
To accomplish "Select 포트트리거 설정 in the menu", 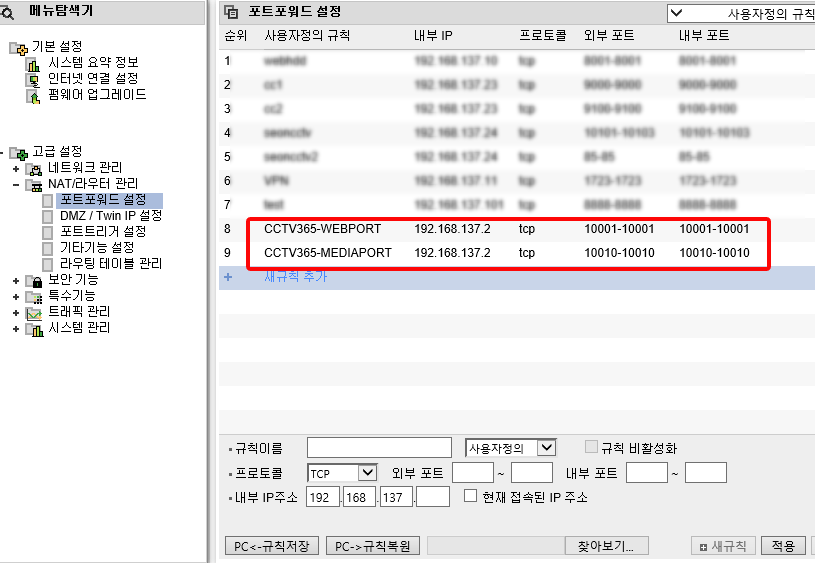I will tap(102, 232).
